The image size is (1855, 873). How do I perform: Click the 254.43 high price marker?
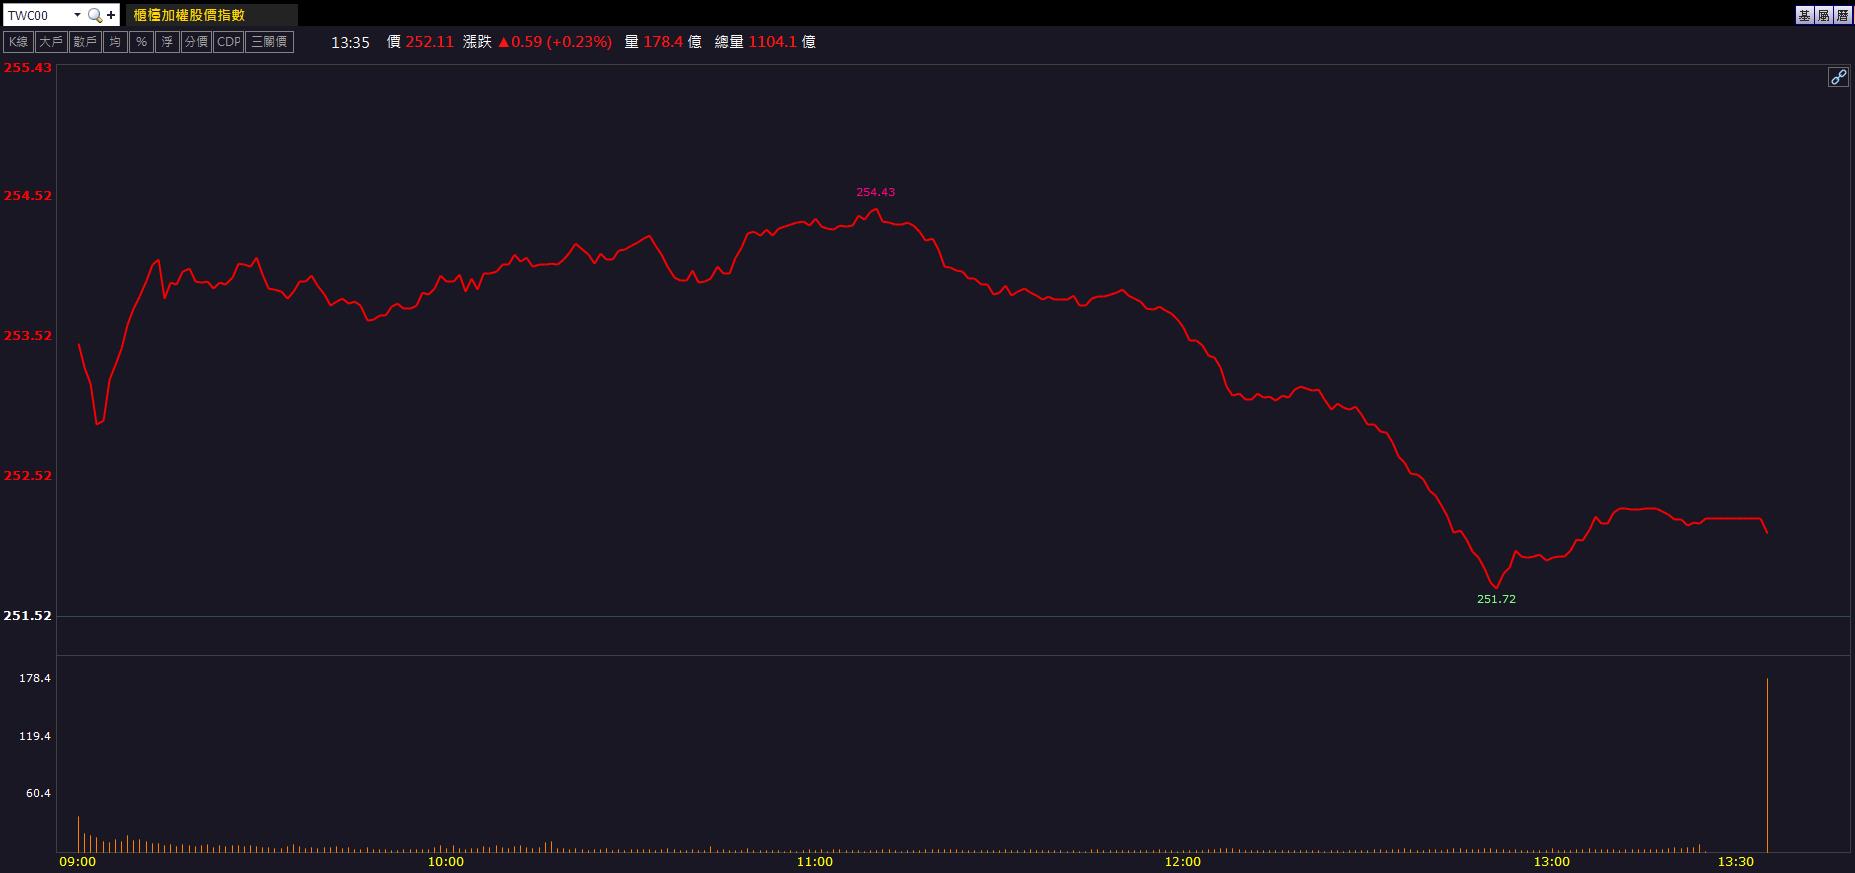coord(875,192)
